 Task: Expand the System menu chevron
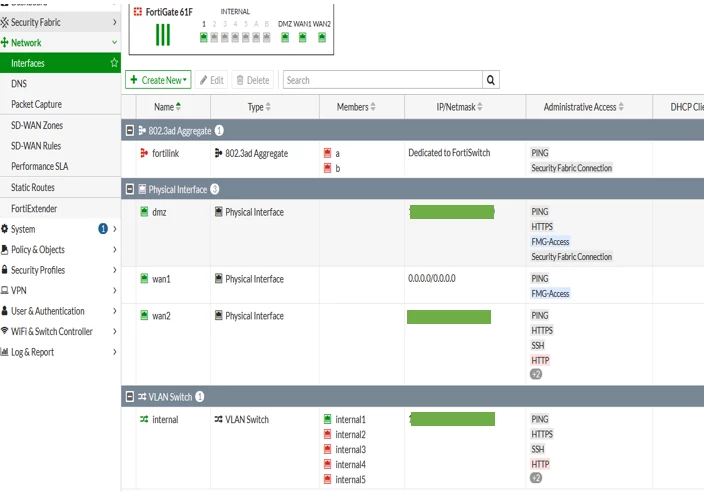(x=115, y=229)
